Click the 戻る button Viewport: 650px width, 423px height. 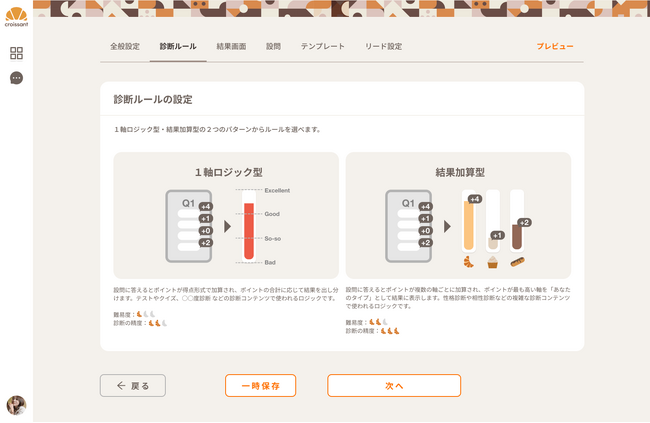point(133,386)
